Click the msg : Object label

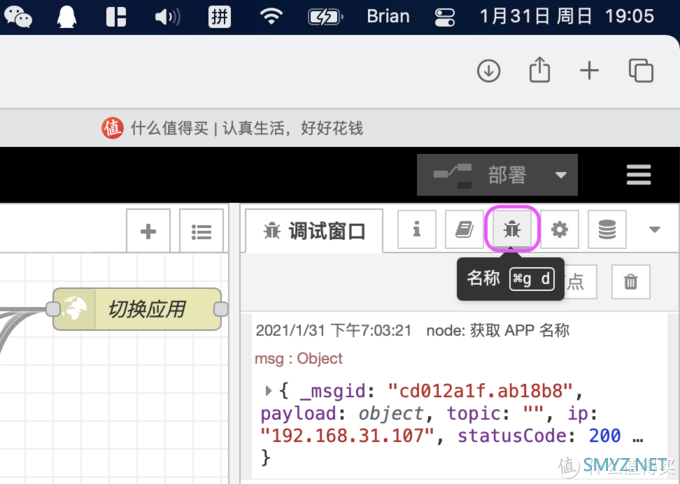[x=298, y=359]
